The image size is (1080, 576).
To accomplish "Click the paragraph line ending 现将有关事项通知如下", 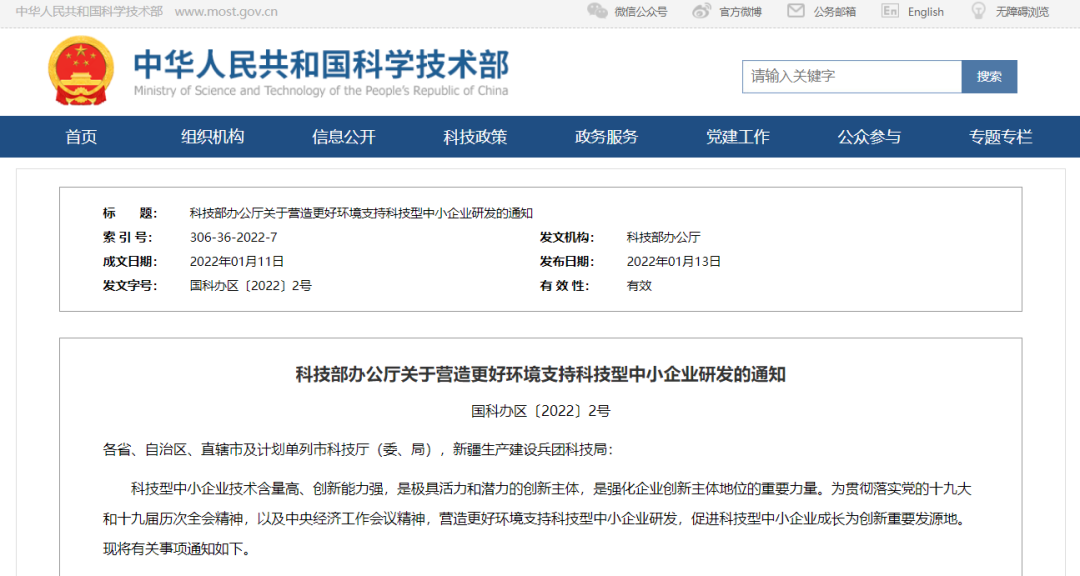I will (177, 549).
